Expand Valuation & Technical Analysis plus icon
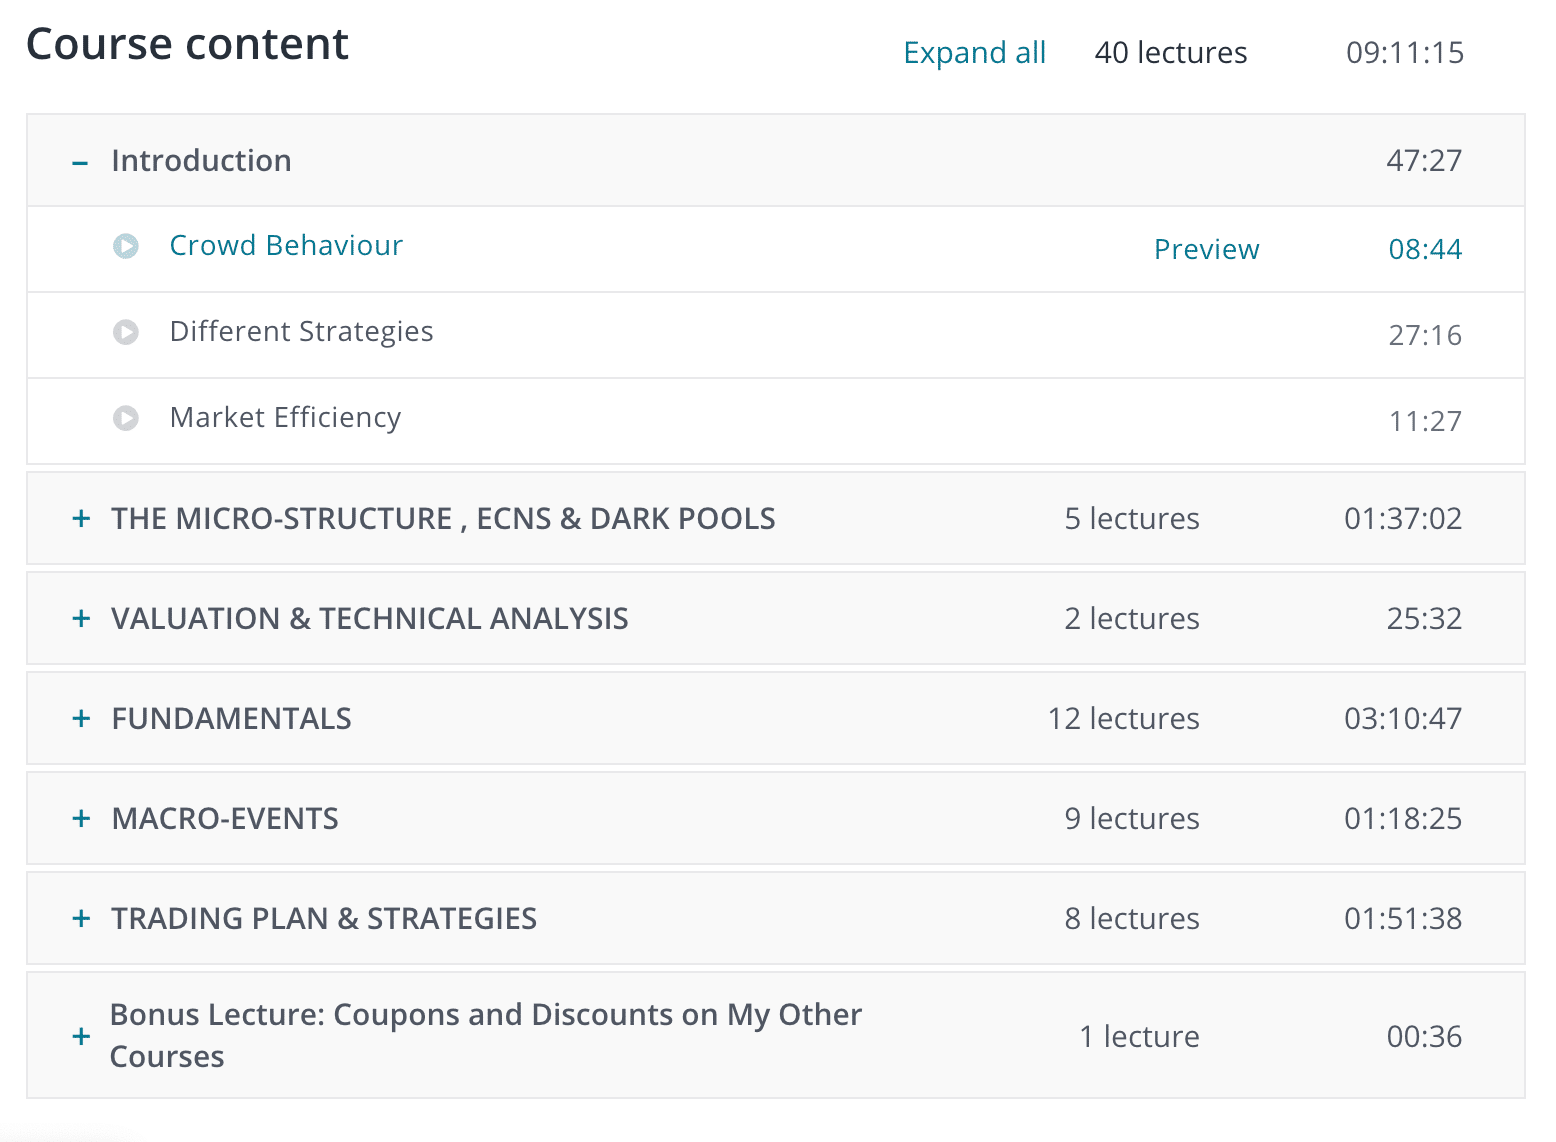The height and width of the screenshot is (1142, 1556). pyautogui.click(x=81, y=618)
